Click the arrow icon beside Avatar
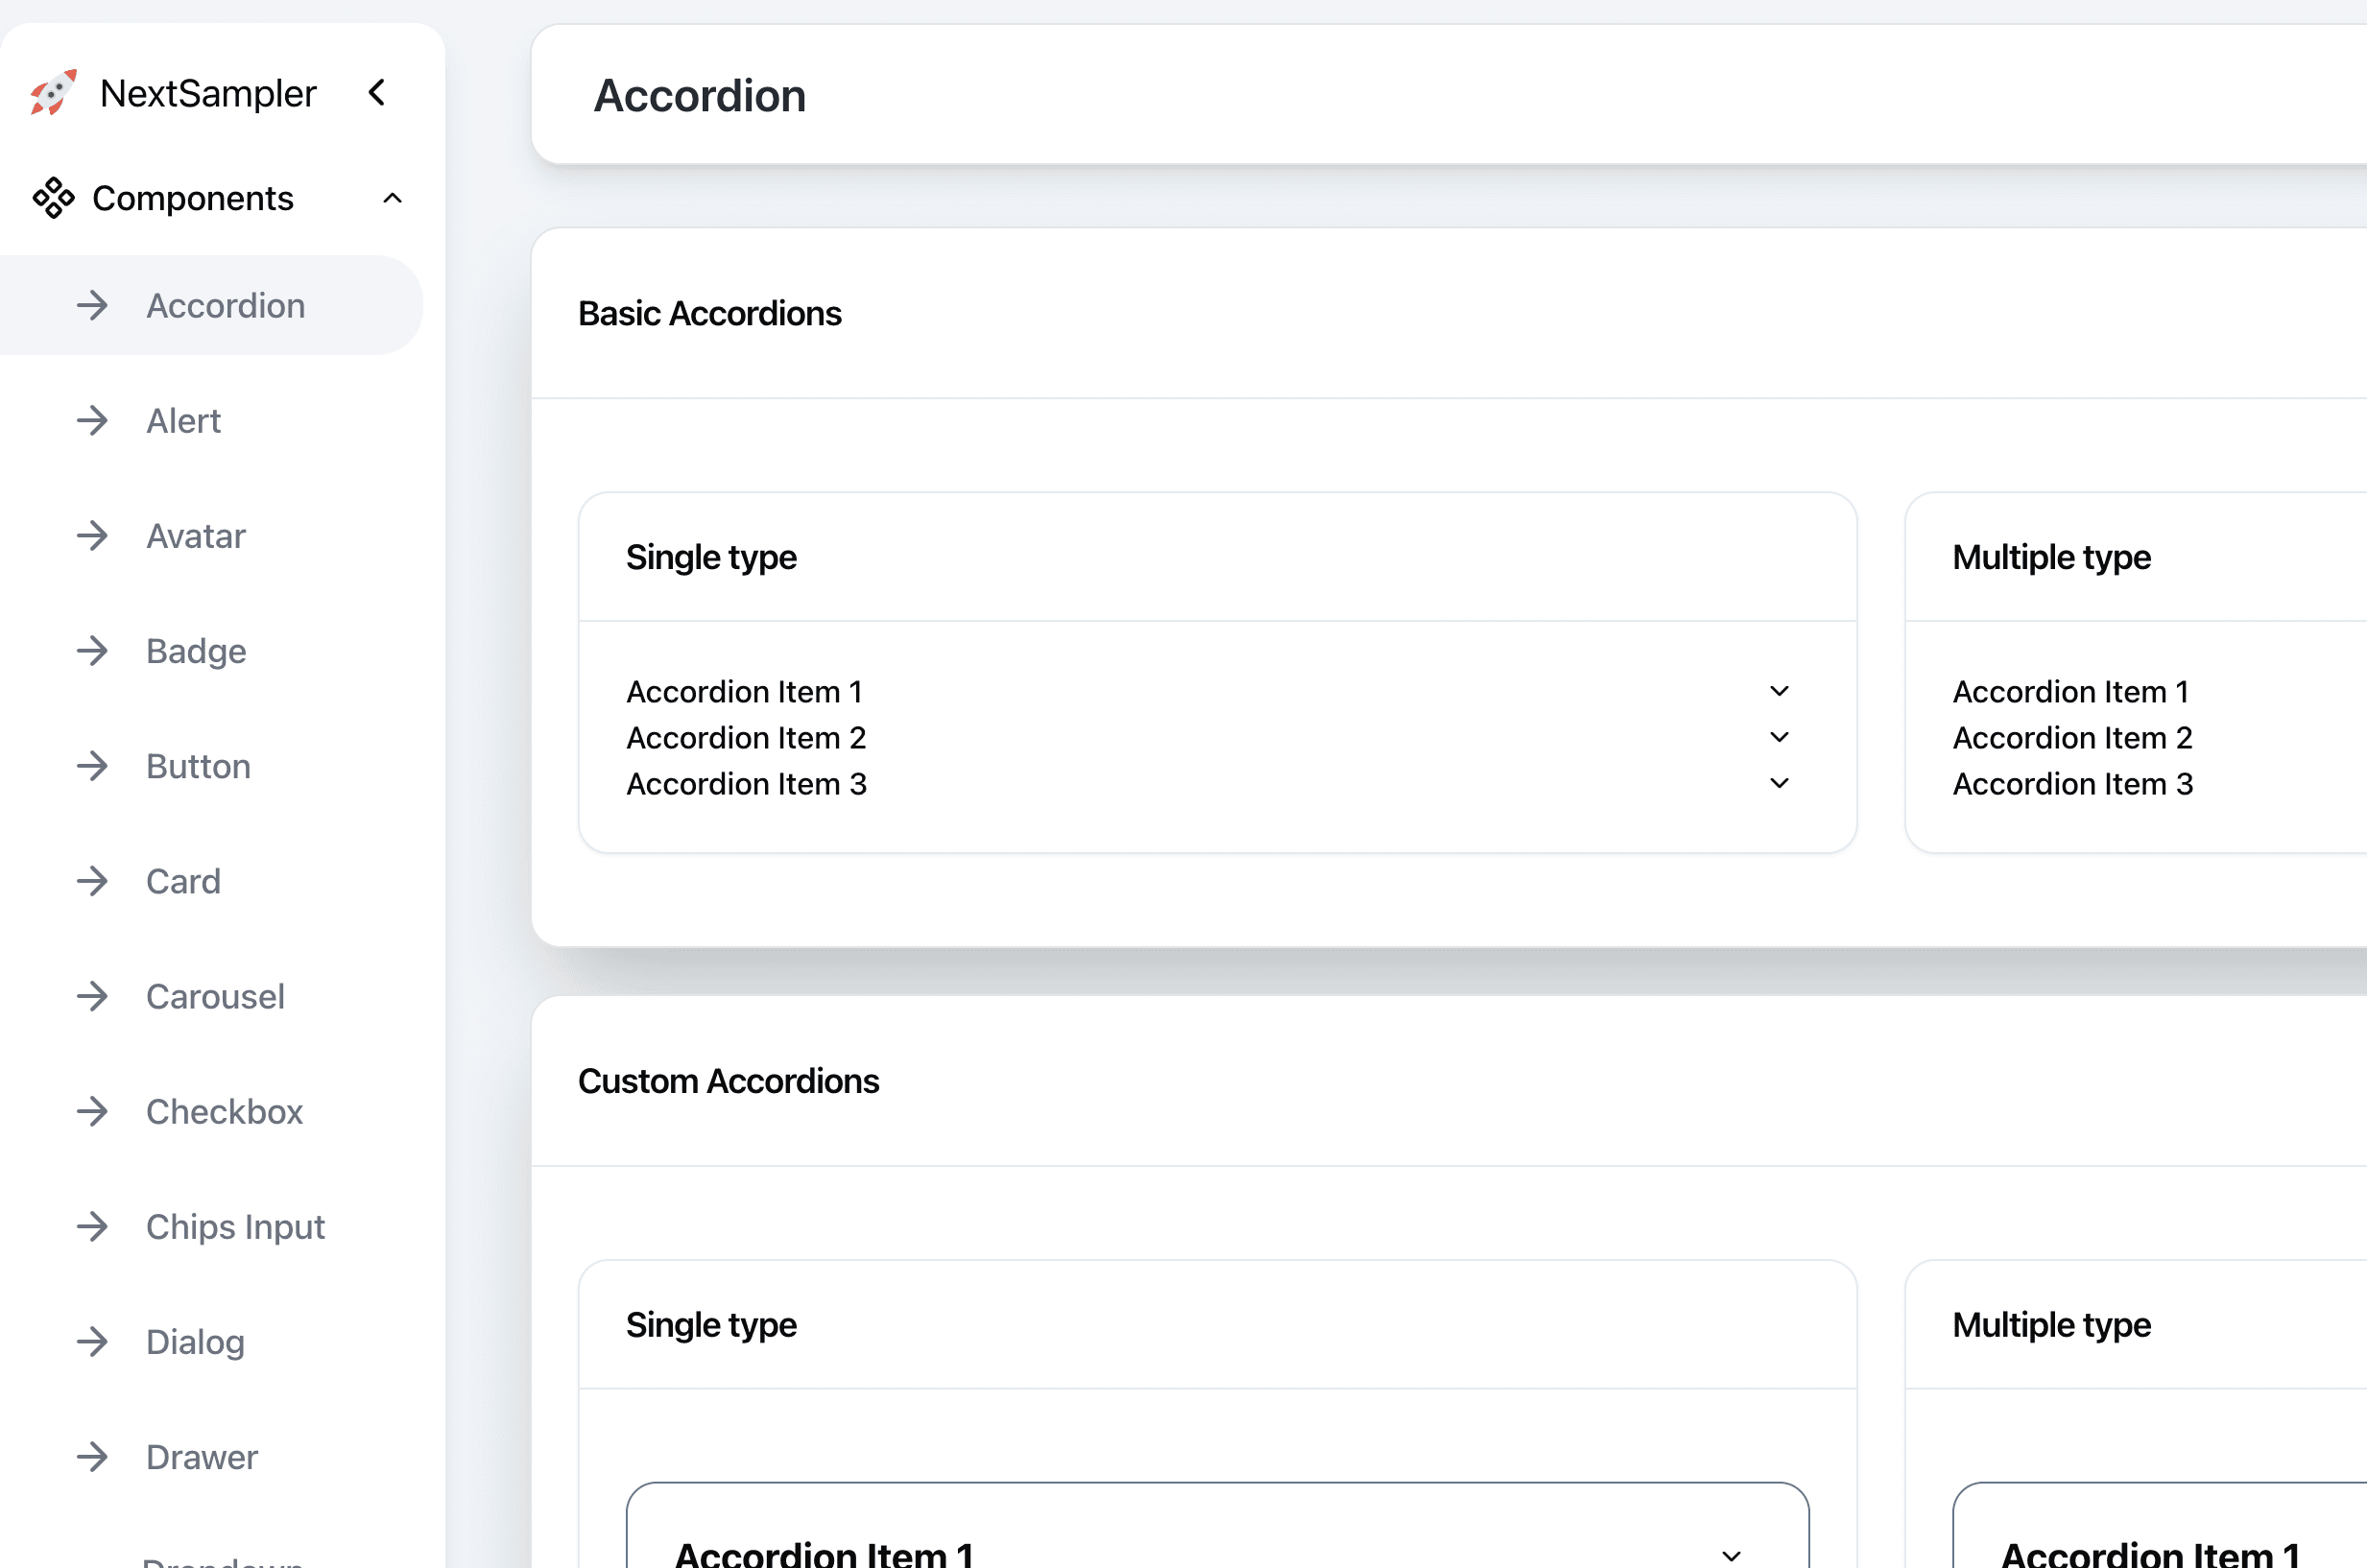Image resolution: width=2367 pixels, height=1568 pixels. pos(92,536)
